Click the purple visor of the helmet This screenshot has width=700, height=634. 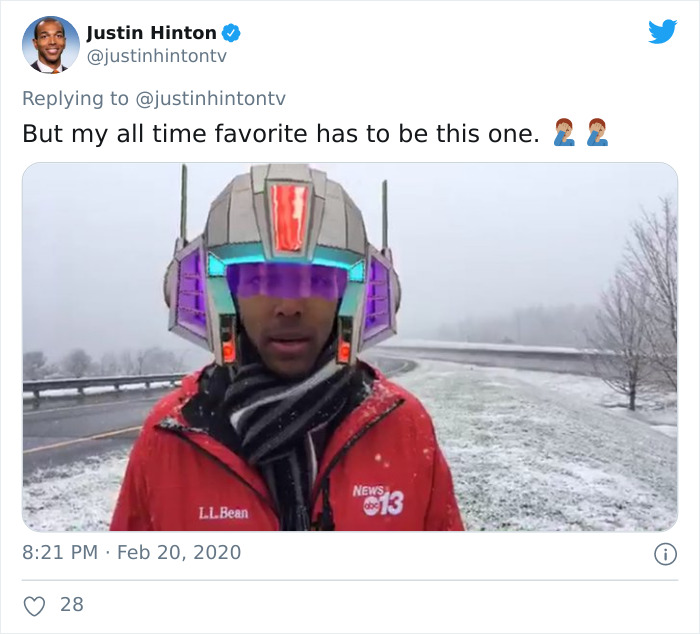tap(287, 280)
